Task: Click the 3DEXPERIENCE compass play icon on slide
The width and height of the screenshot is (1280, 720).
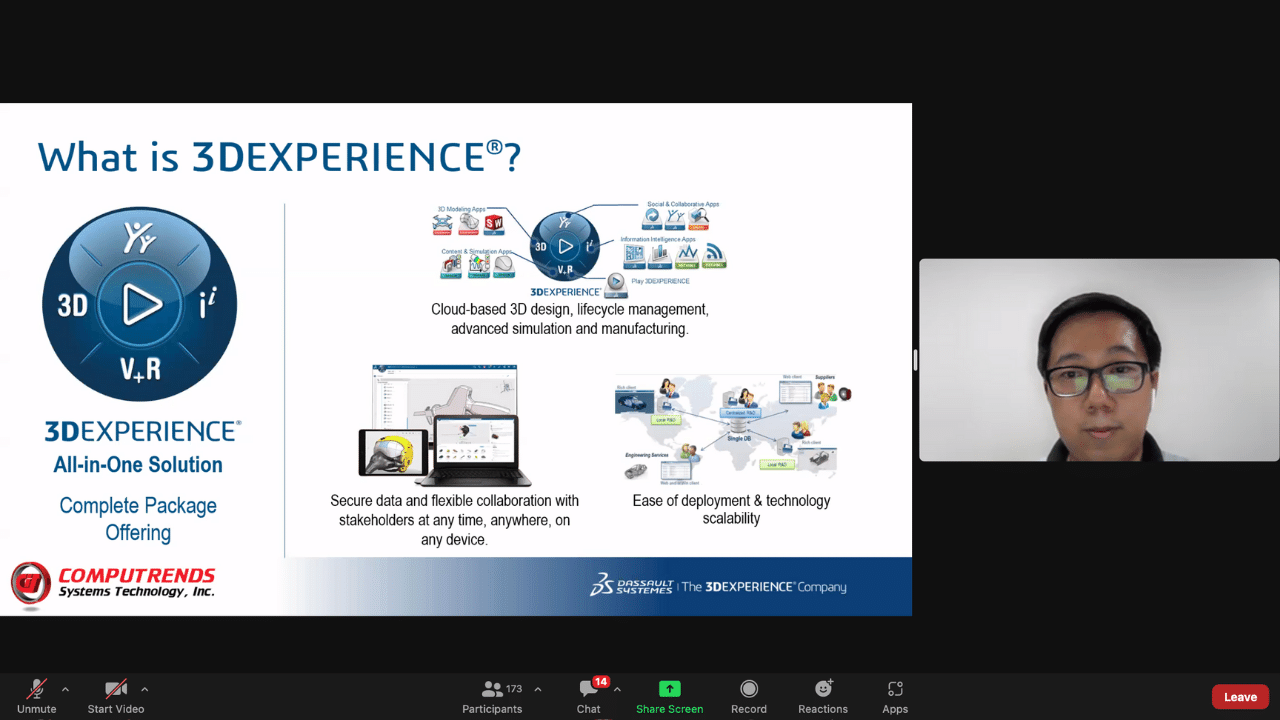Action: click(x=140, y=303)
